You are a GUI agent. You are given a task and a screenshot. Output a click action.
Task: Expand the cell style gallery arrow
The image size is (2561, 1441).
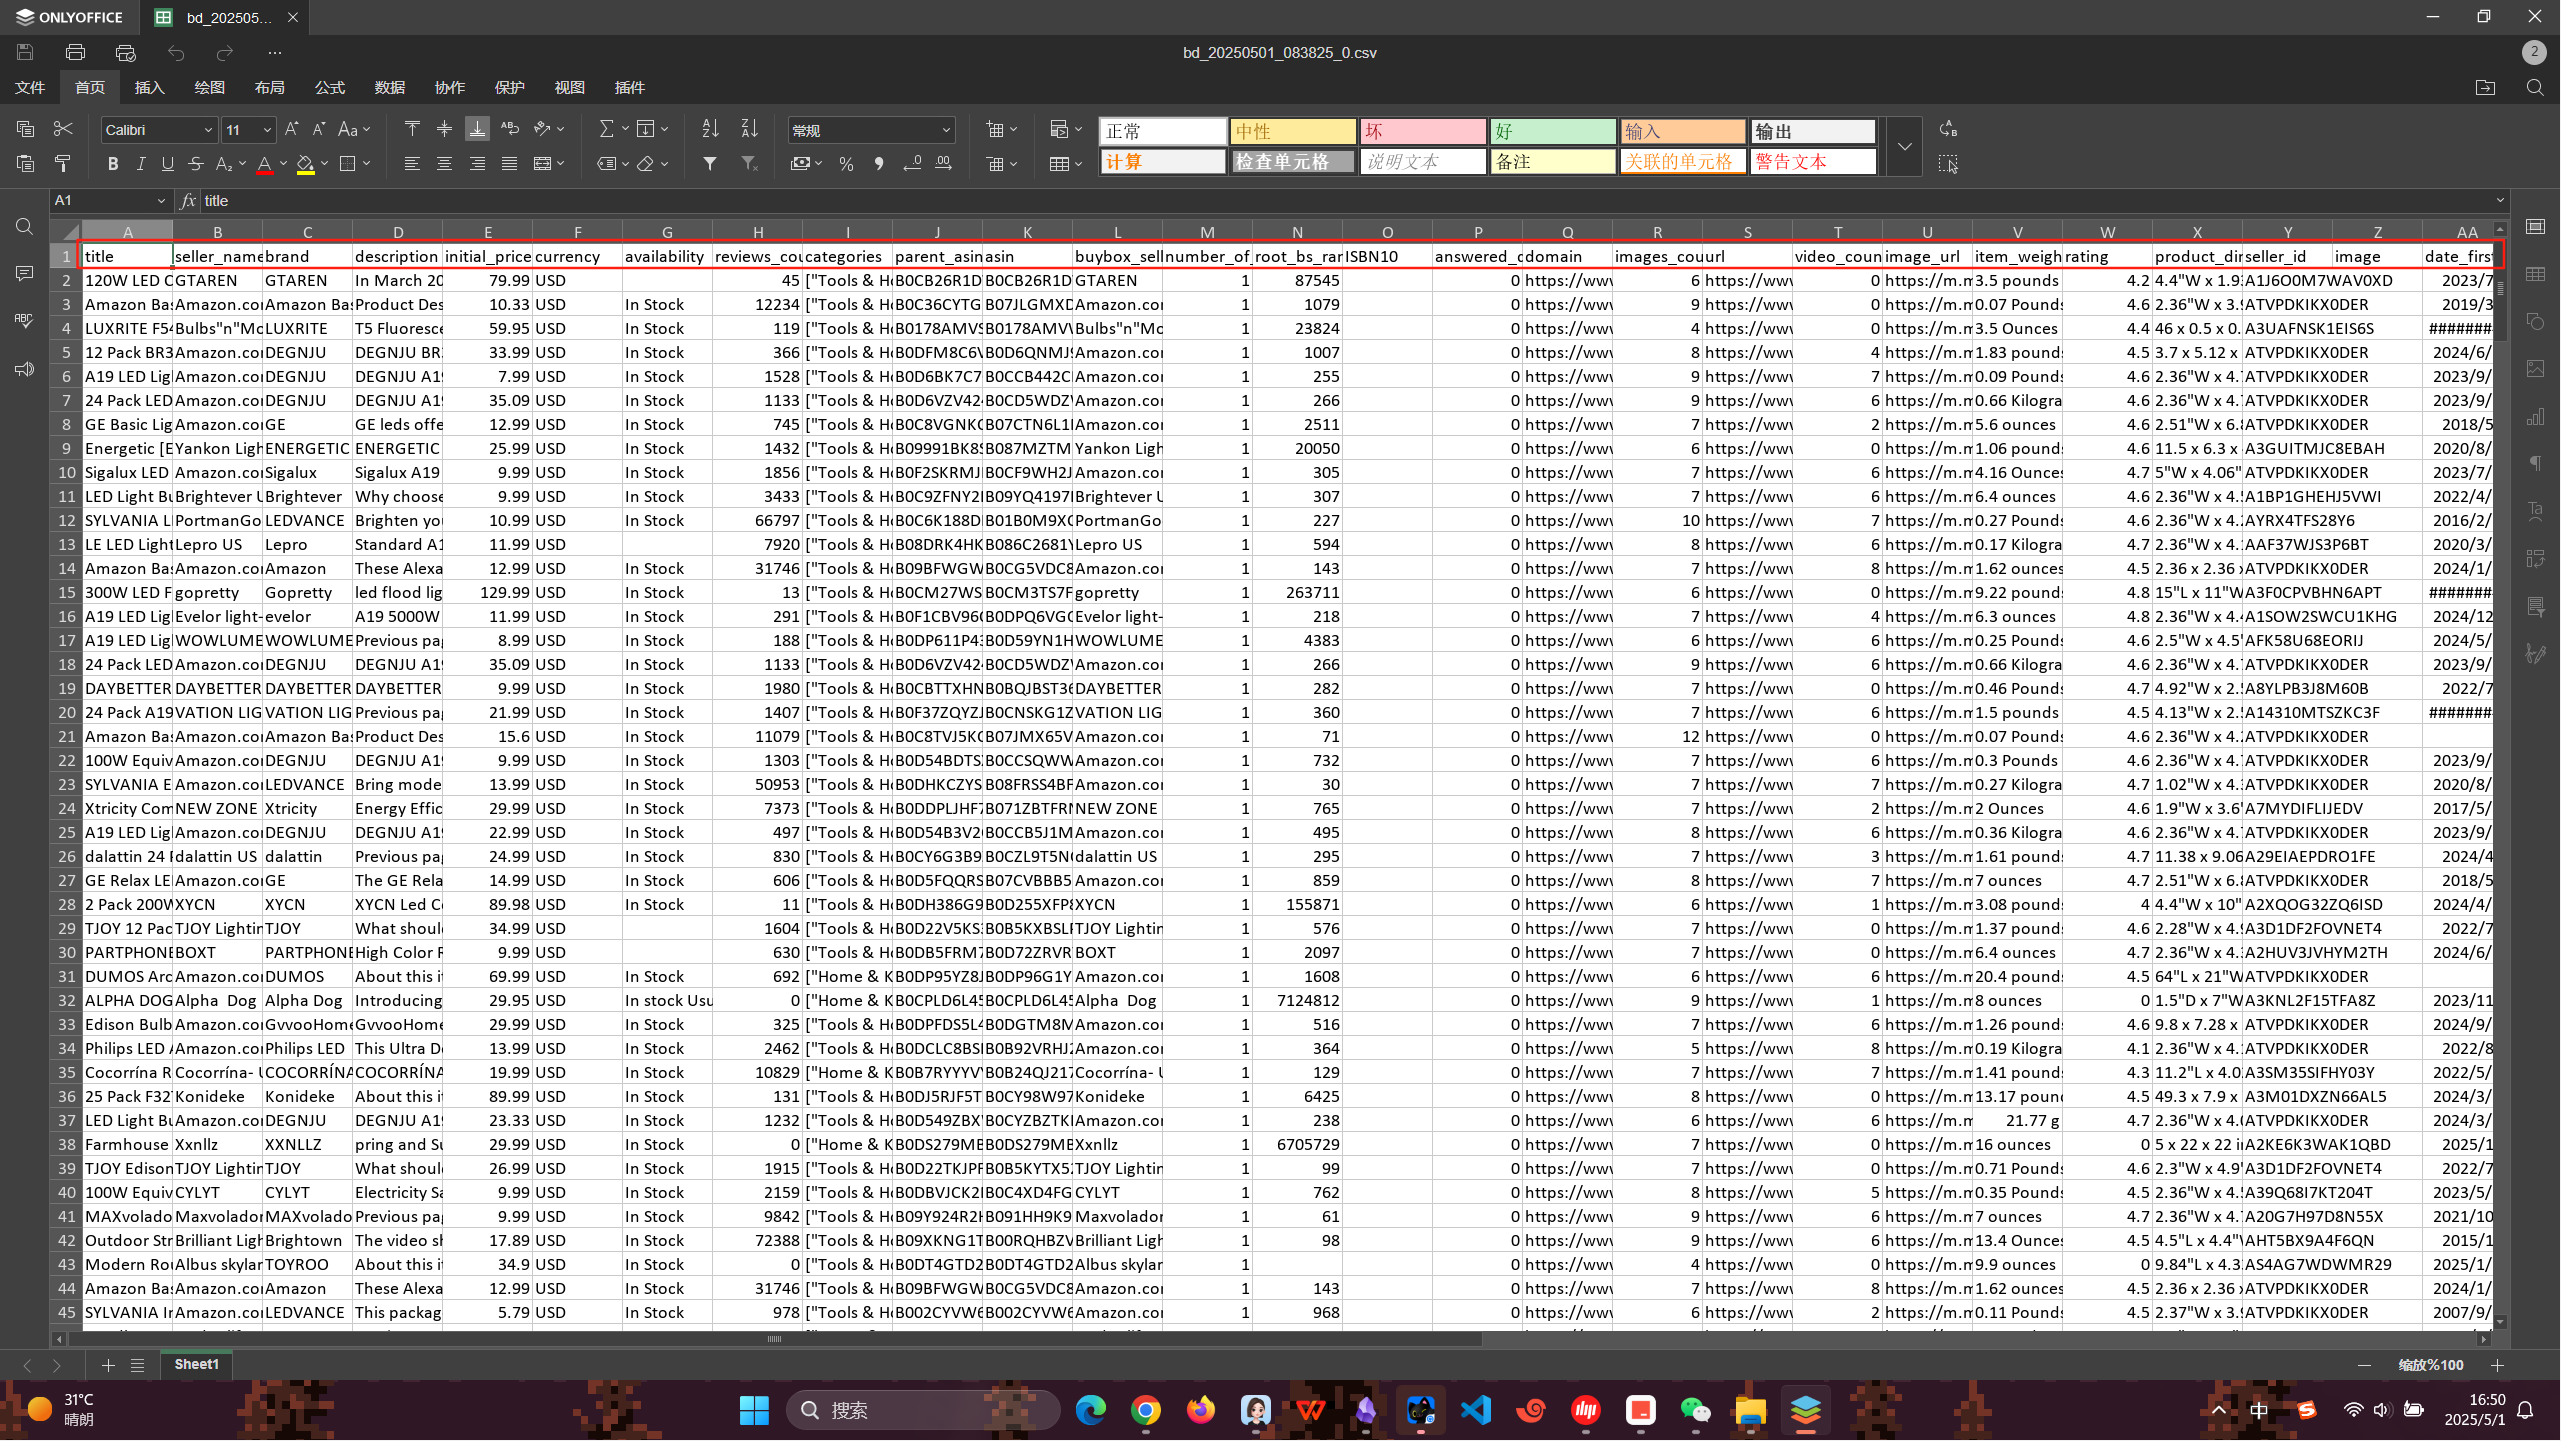1904,146
